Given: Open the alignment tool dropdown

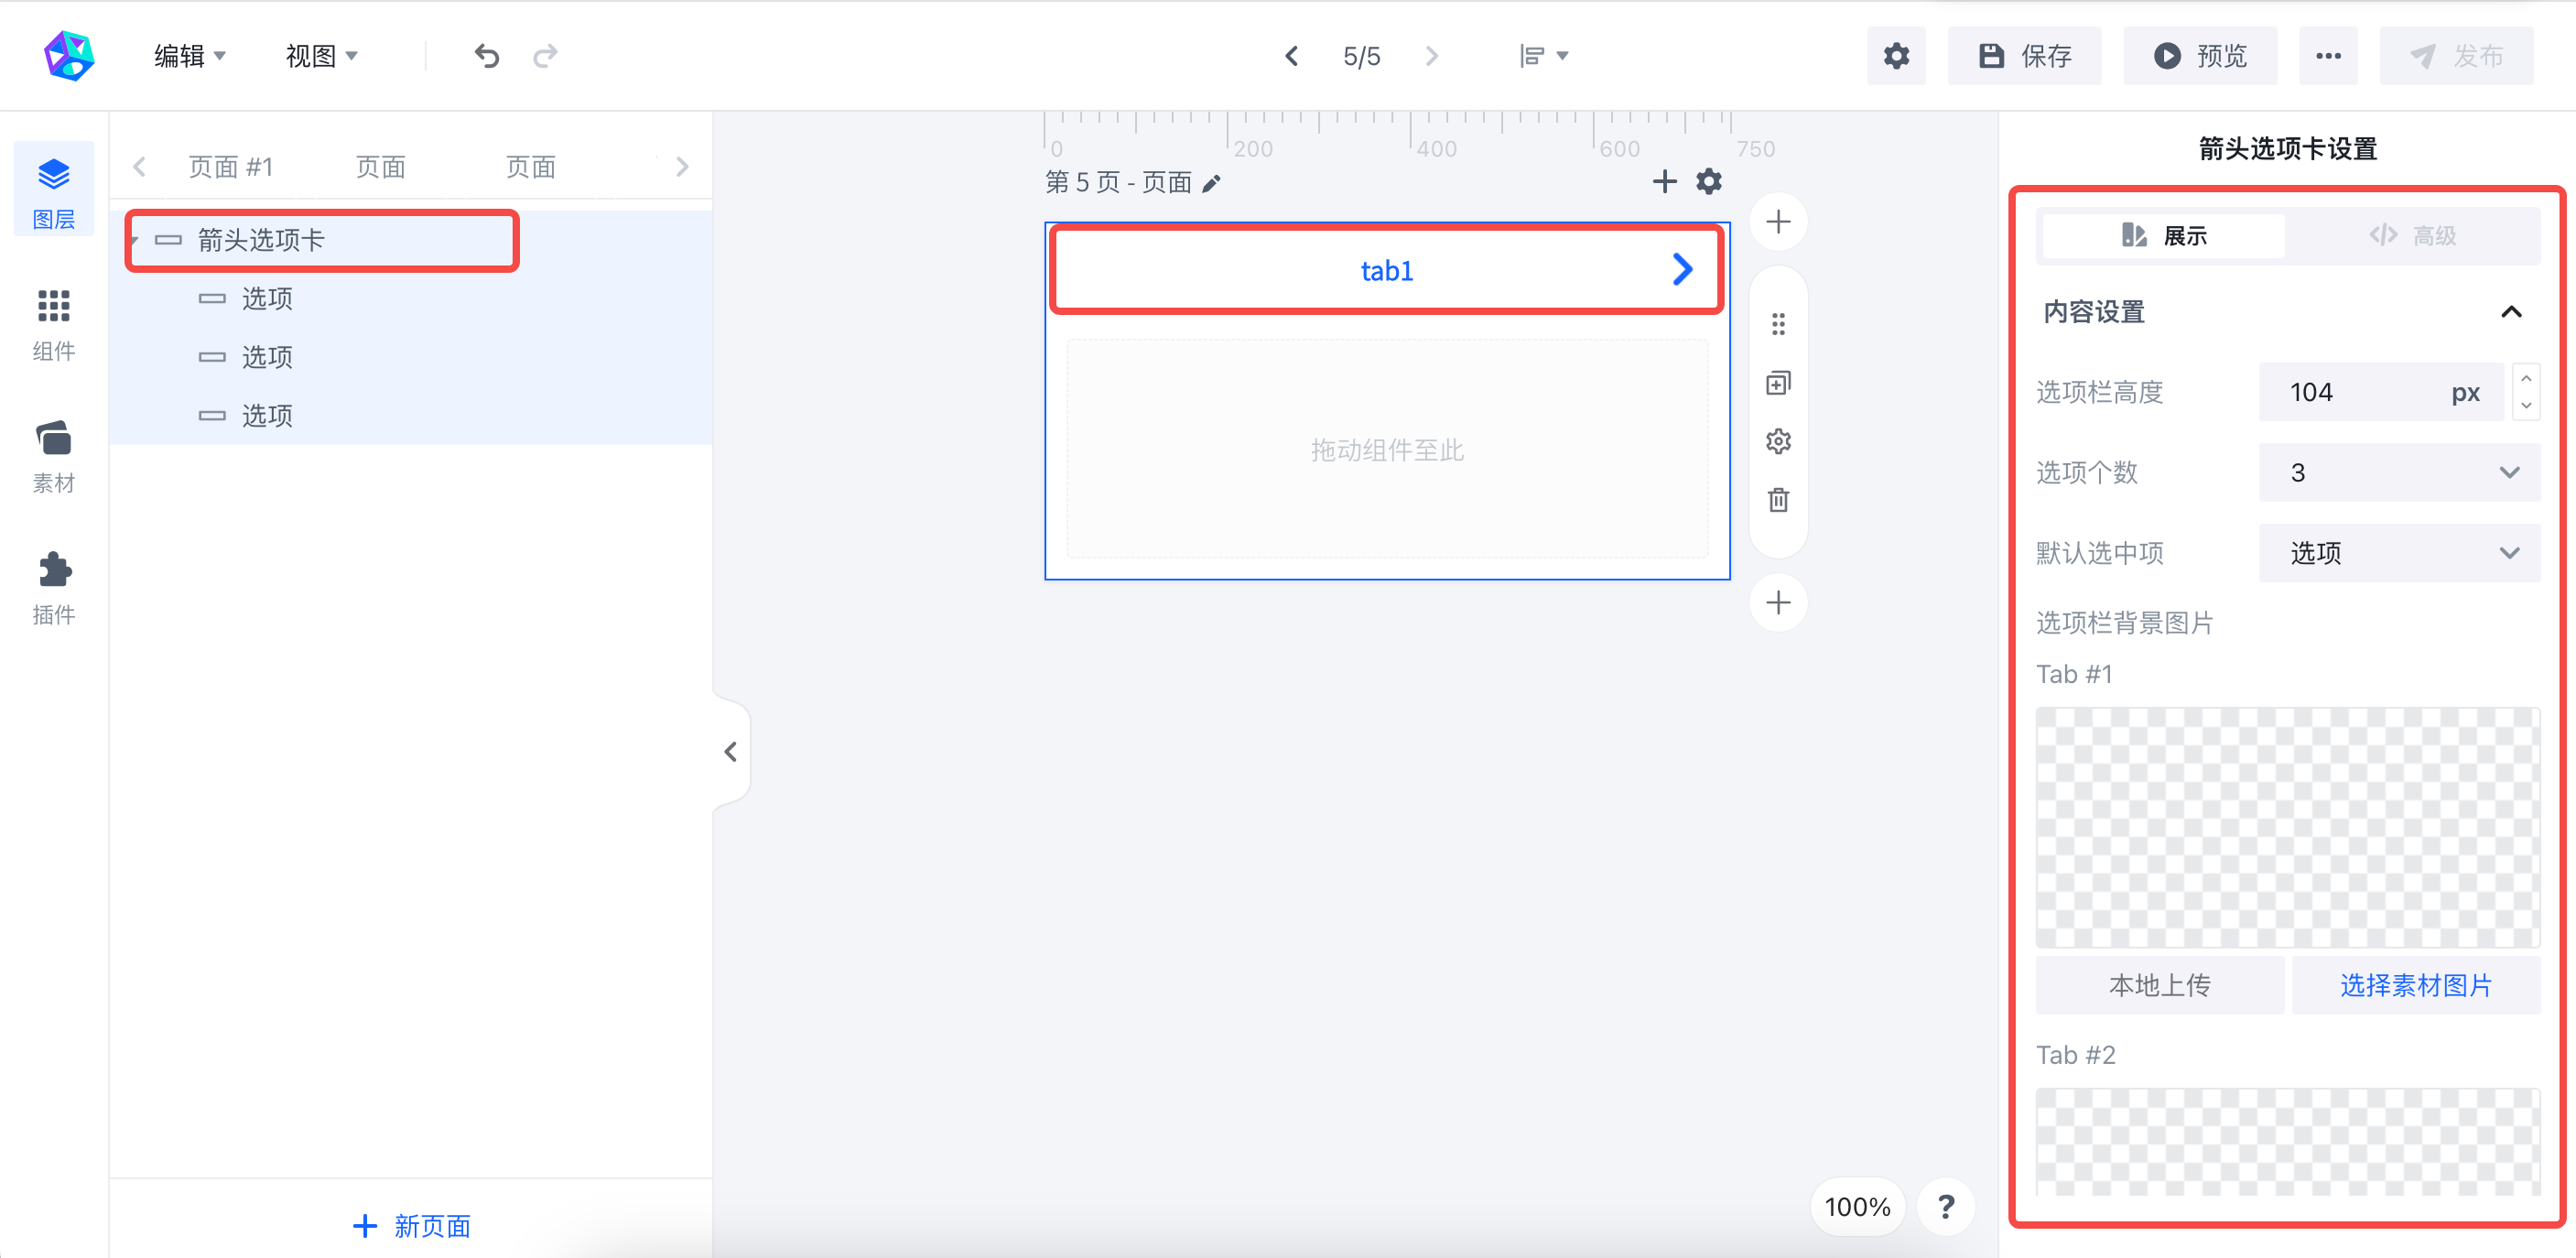Looking at the screenshot, I should point(1543,56).
